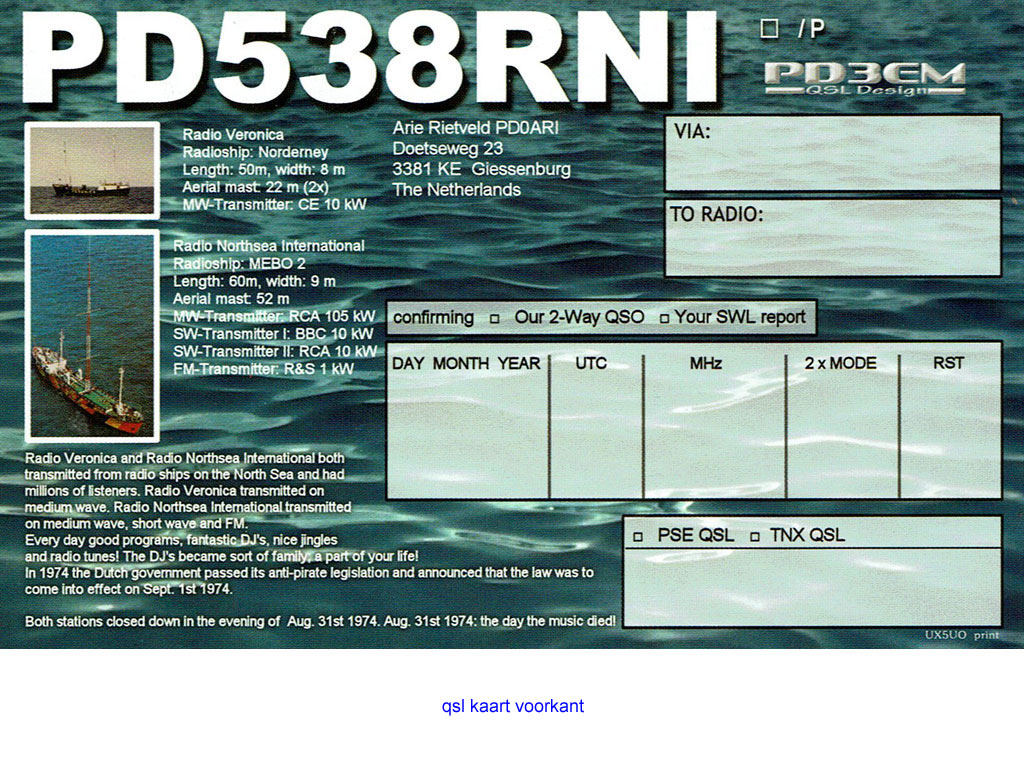Click the Radio Veronica heading text
The width and height of the screenshot is (1024, 768).
[233, 135]
